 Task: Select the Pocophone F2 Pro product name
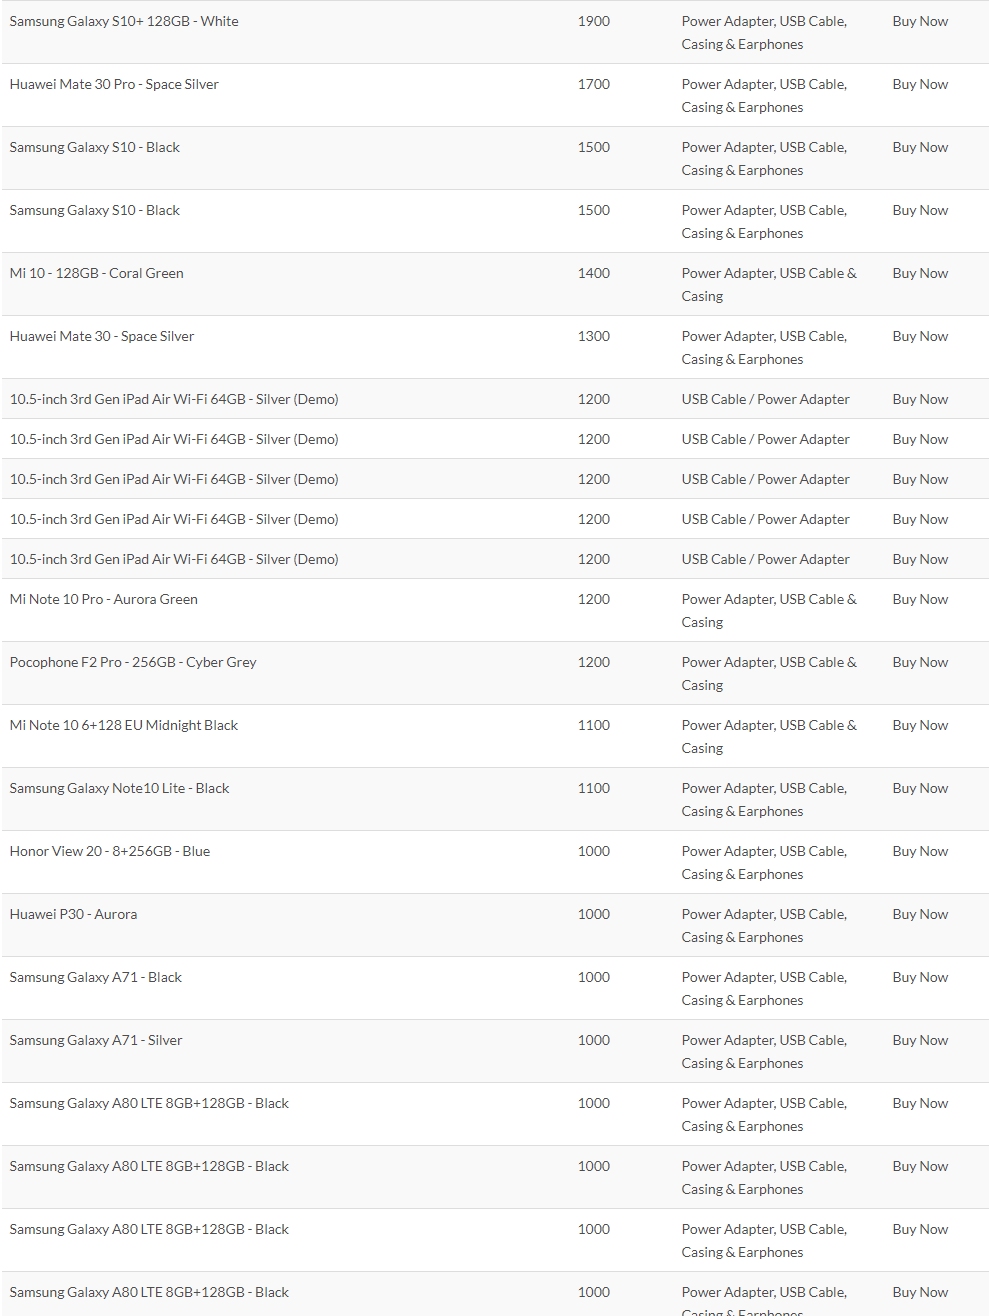[x=133, y=662]
